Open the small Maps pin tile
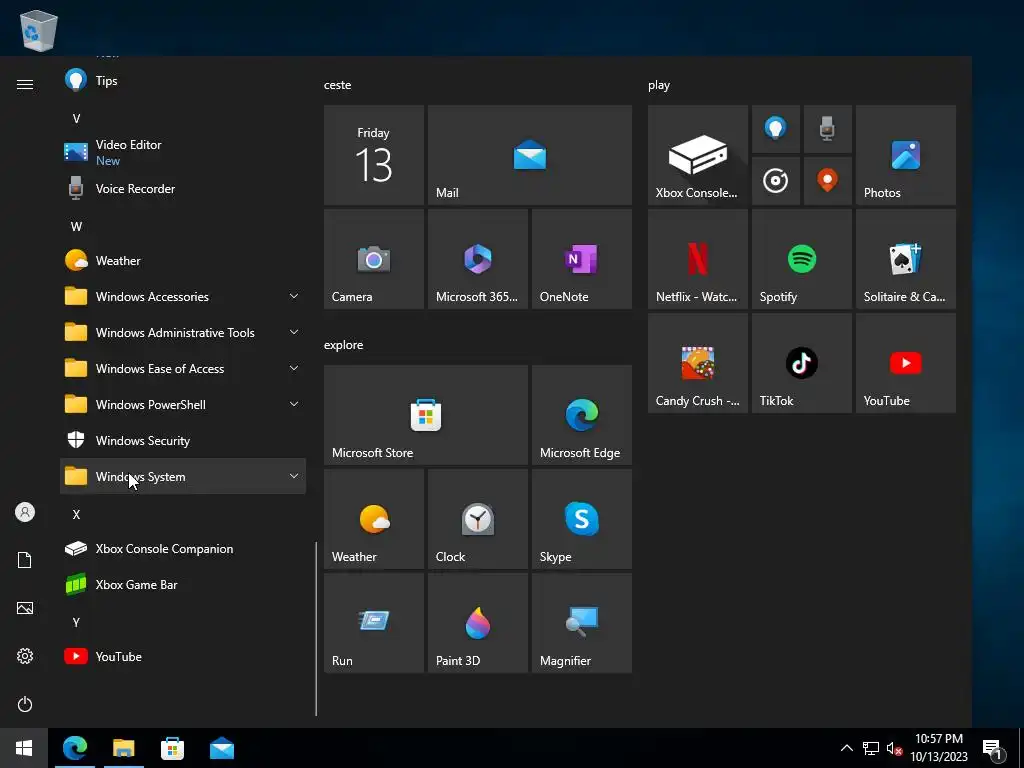Screen dimensions: 1024x768 [x=827, y=181]
